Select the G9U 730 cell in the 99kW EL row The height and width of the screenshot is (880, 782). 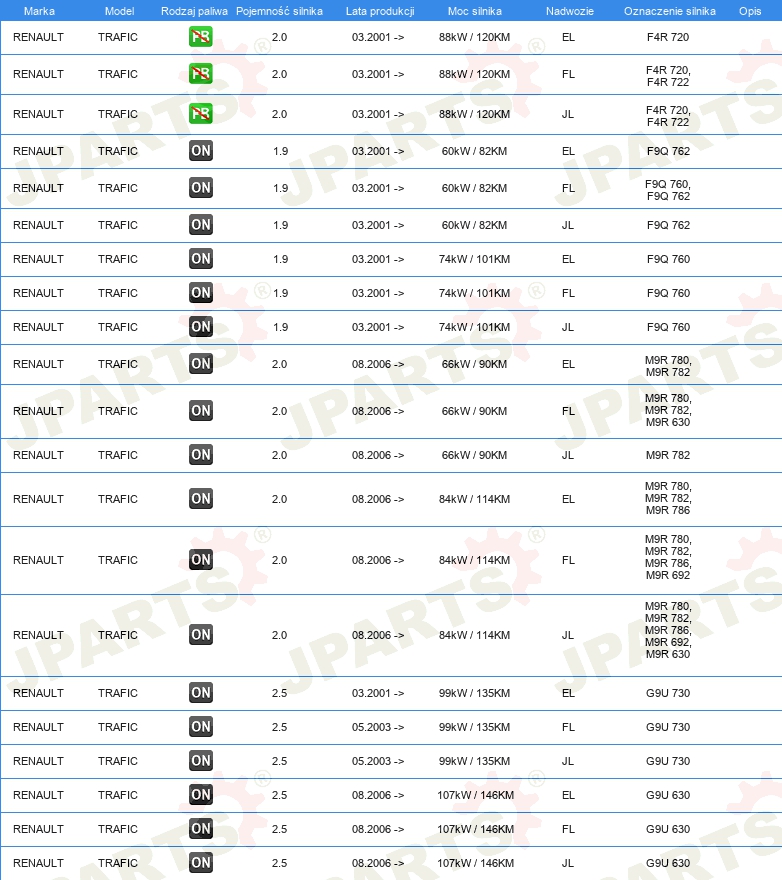pos(668,693)
